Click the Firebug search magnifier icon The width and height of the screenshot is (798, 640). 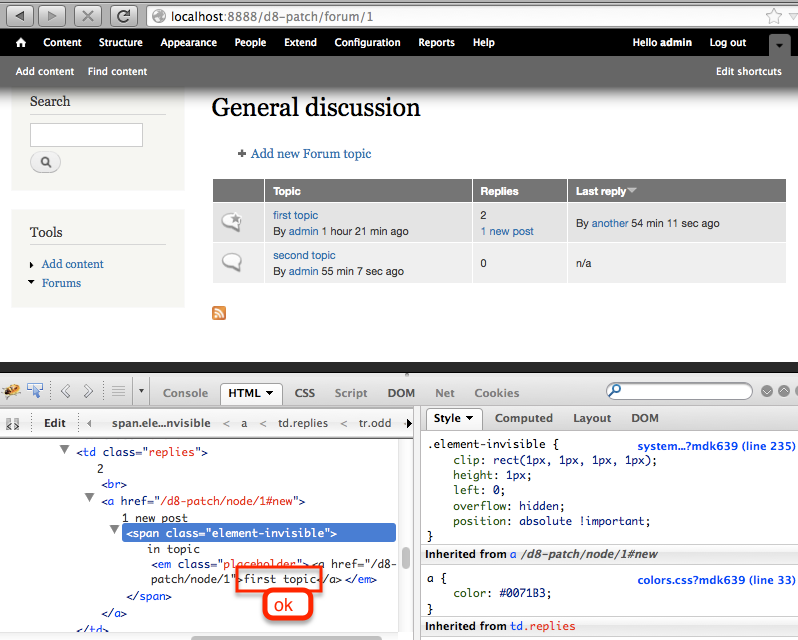(x=615, y=390)
